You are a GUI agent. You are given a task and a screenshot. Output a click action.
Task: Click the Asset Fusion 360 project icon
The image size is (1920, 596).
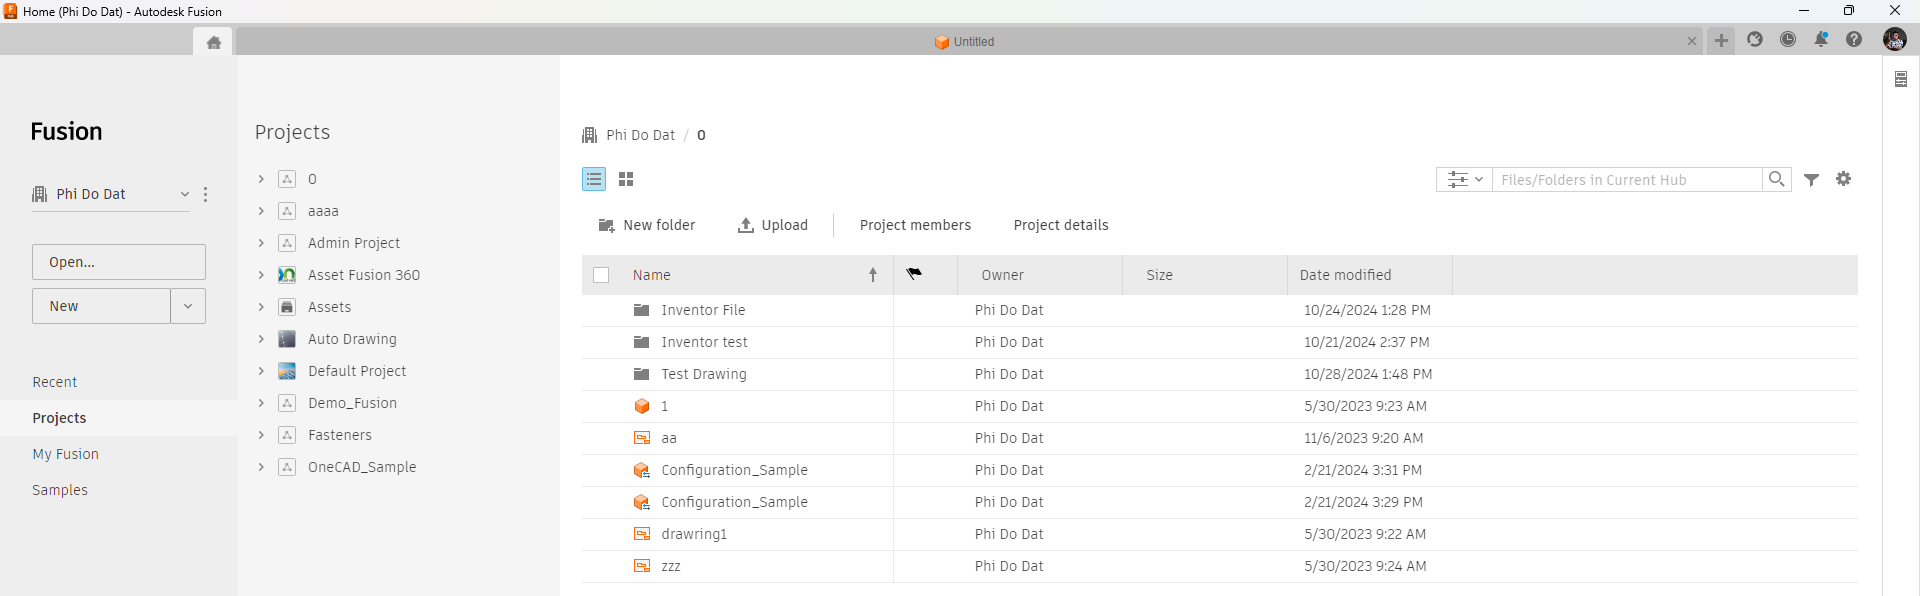287,275
